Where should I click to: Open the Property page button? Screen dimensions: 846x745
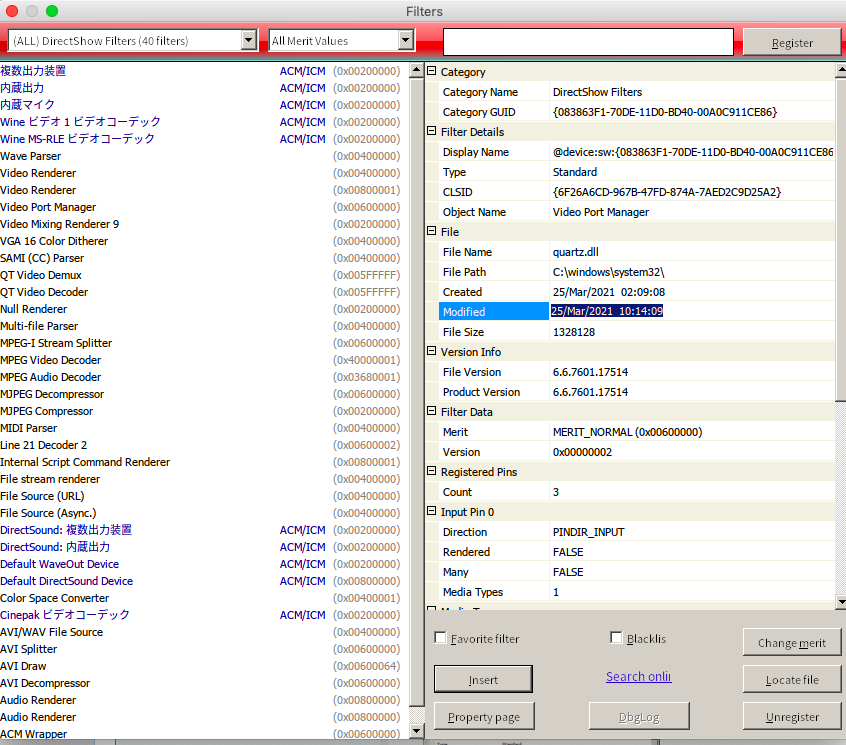[x=483, y=717]
